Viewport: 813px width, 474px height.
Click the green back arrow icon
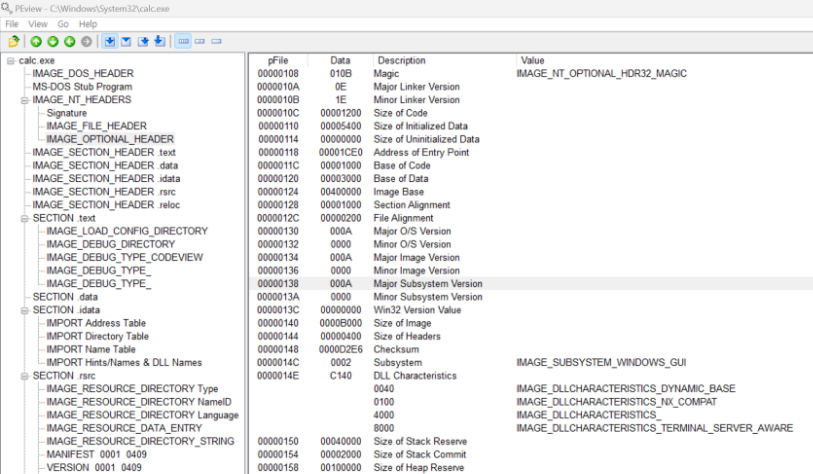coord(69,41)
